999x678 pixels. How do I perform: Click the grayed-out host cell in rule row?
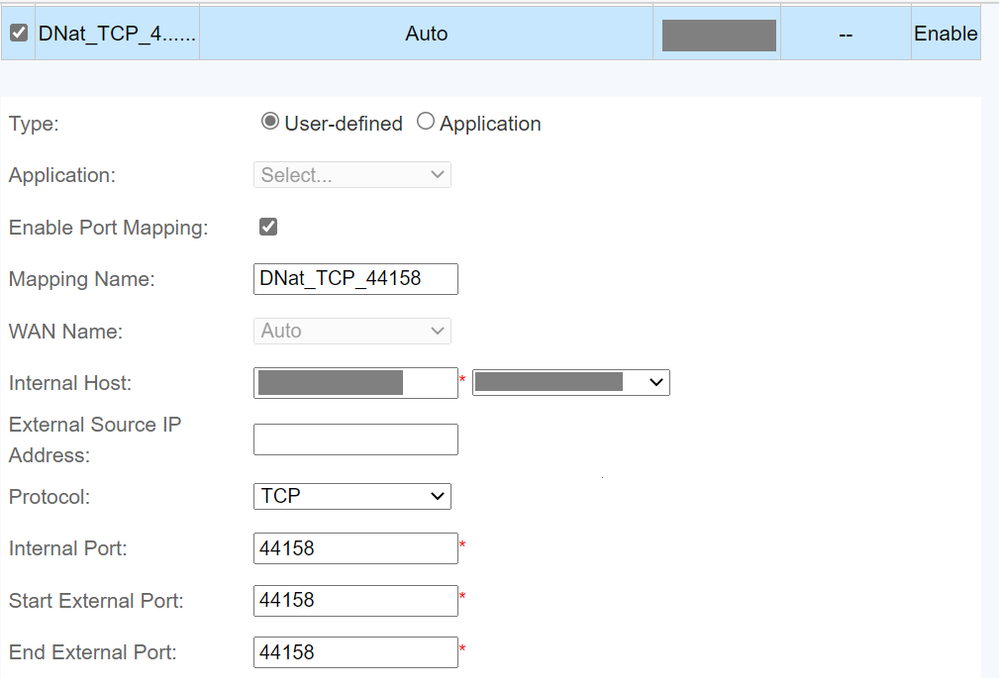pos(718,35)
